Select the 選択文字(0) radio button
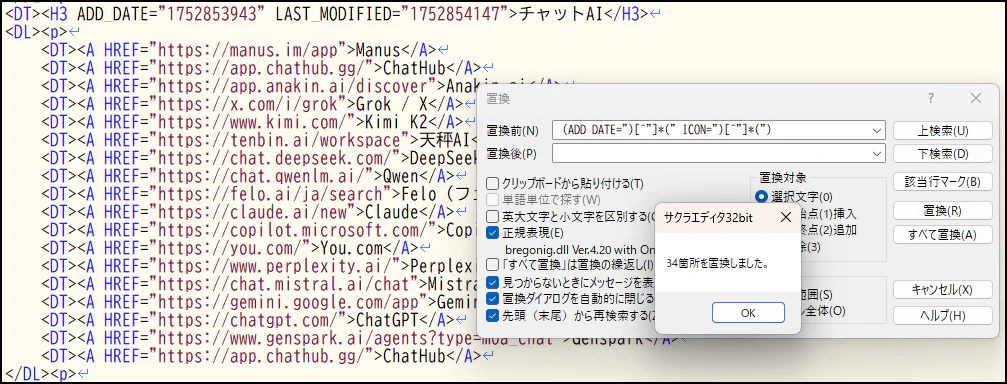The width and height of the screenshot is (1007, 384). [762, 196]
